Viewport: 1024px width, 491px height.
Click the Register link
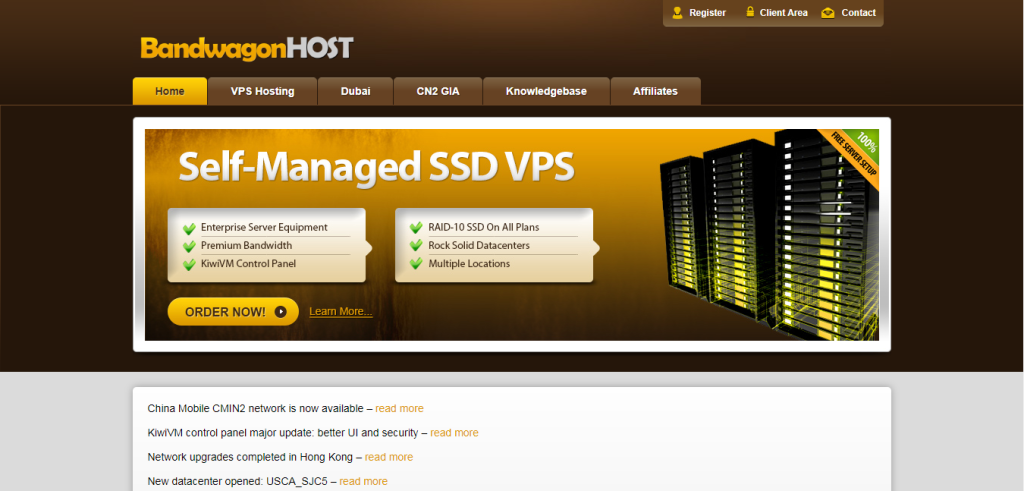coord(707,12)
